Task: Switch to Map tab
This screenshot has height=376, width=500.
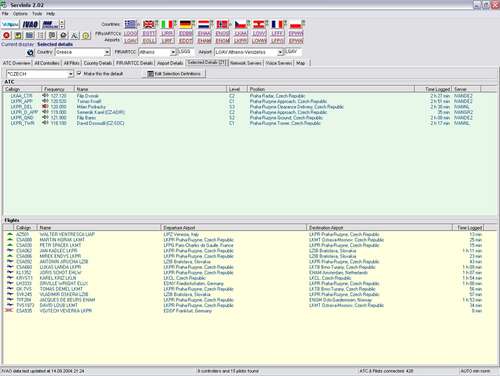Action: tap(301, 63)
